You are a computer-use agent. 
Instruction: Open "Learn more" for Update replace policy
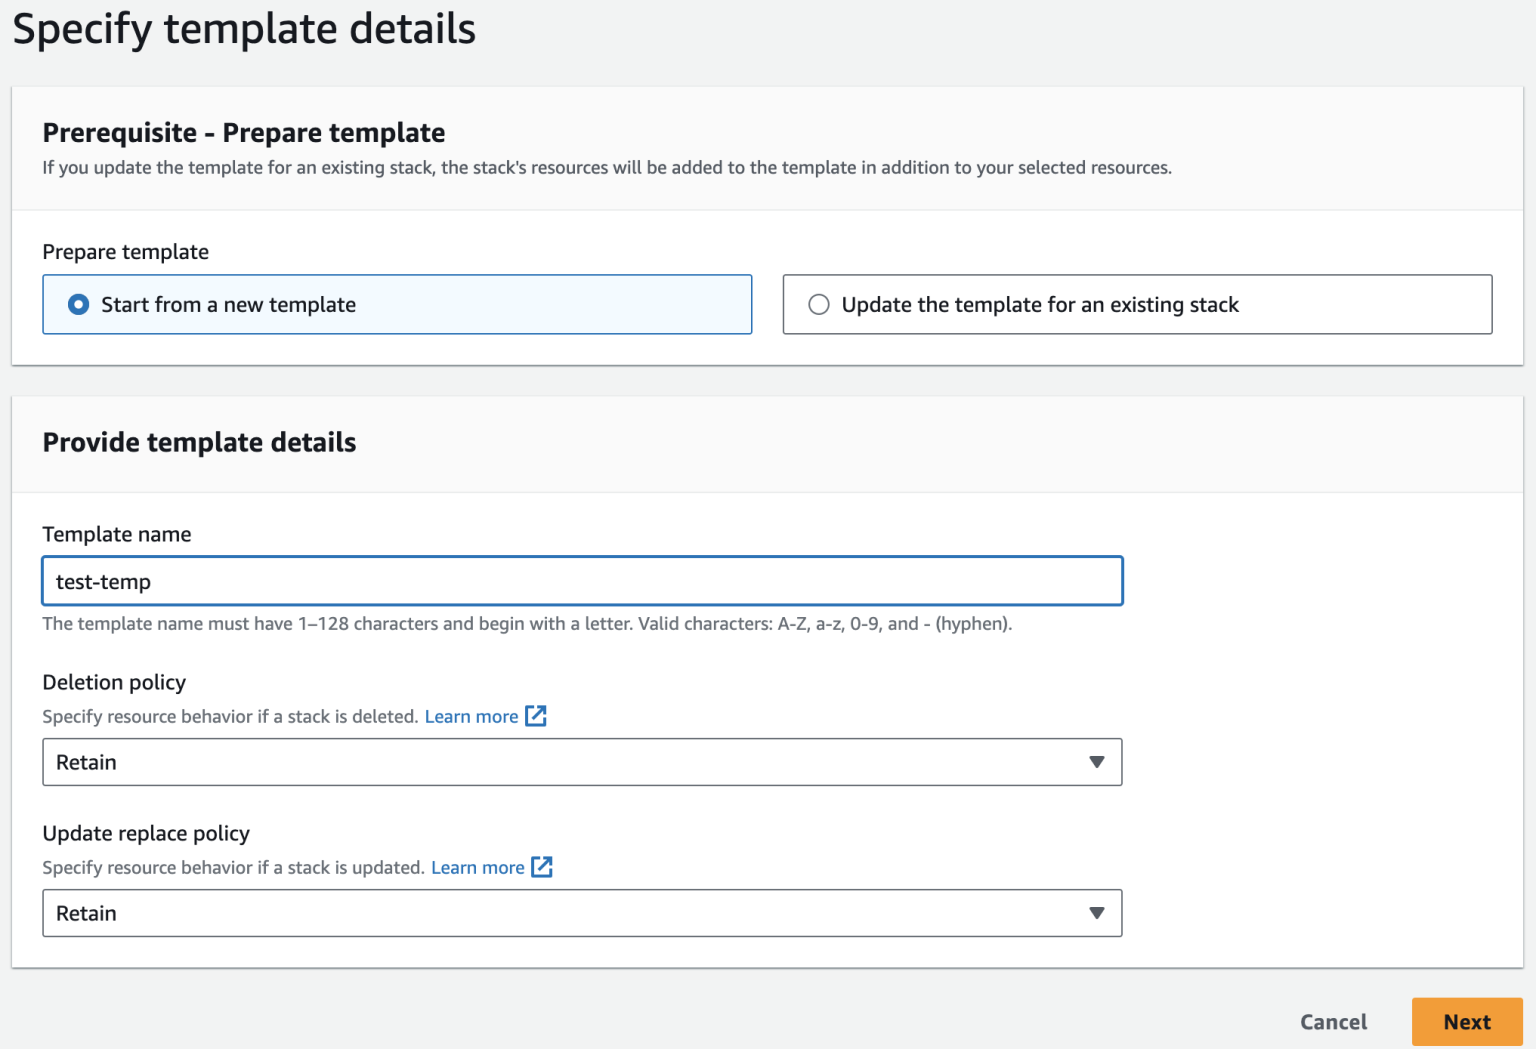478,867
